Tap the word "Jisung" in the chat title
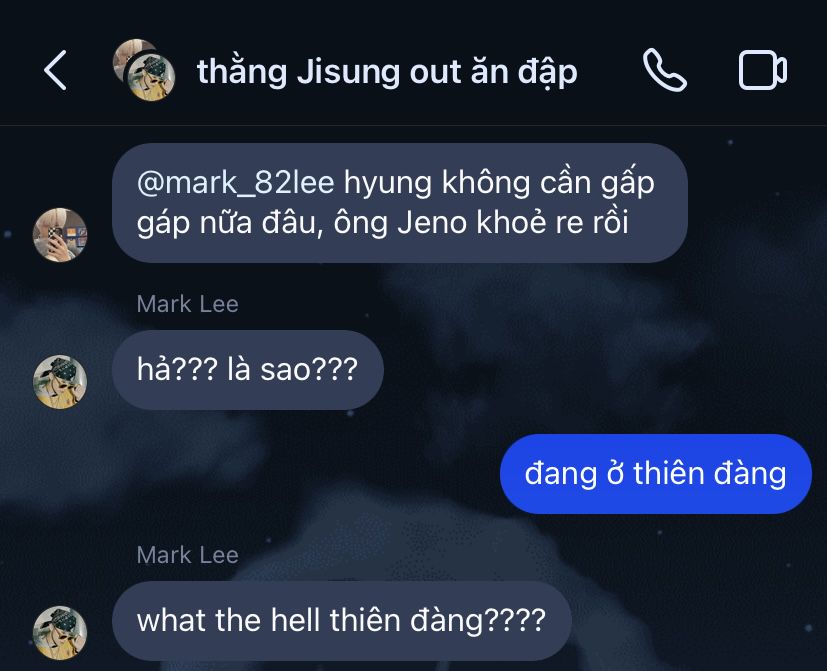Screen dimensions: 827x671 point(348,72)
